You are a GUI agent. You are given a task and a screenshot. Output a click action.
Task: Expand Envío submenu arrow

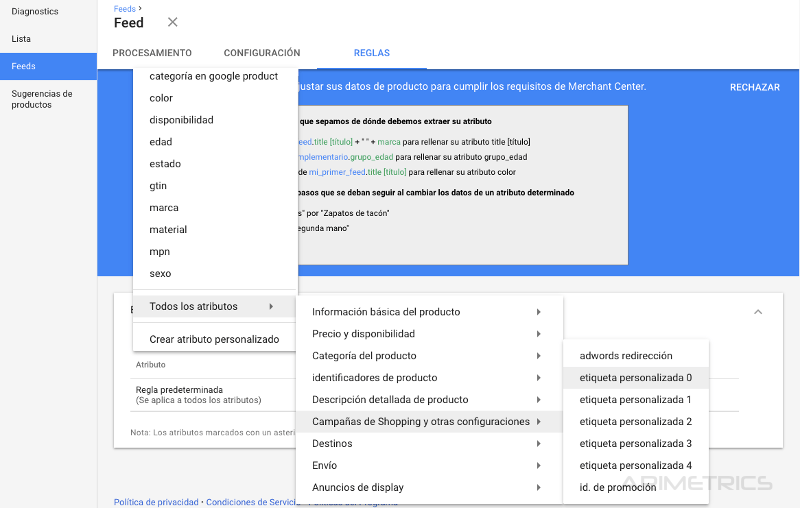tap(538, 465)
